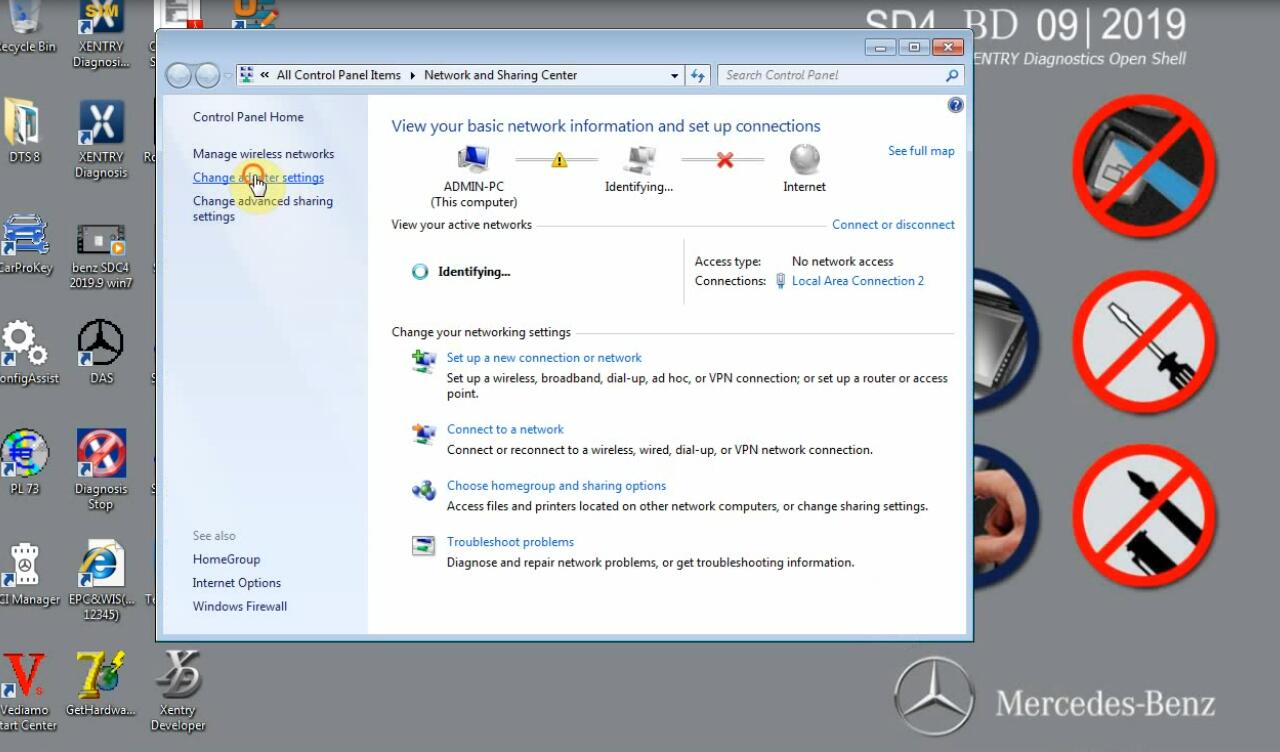Open the DTS 8 desktop icon
The image size is (1280, 752).
[22, 125]
